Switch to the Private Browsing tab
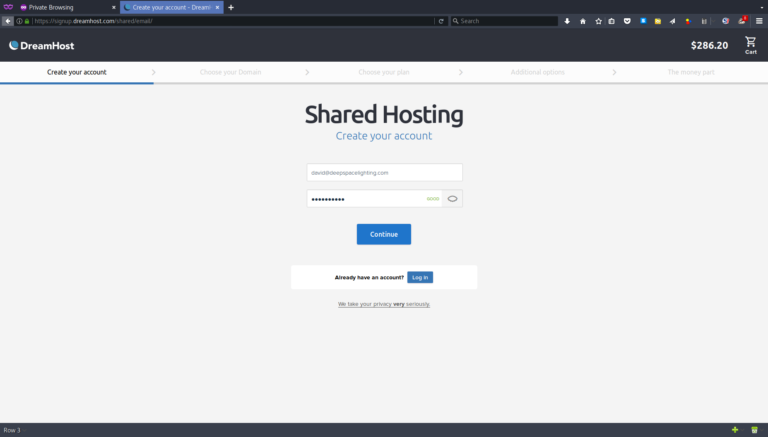768x437 pixels. pos(68,7)
